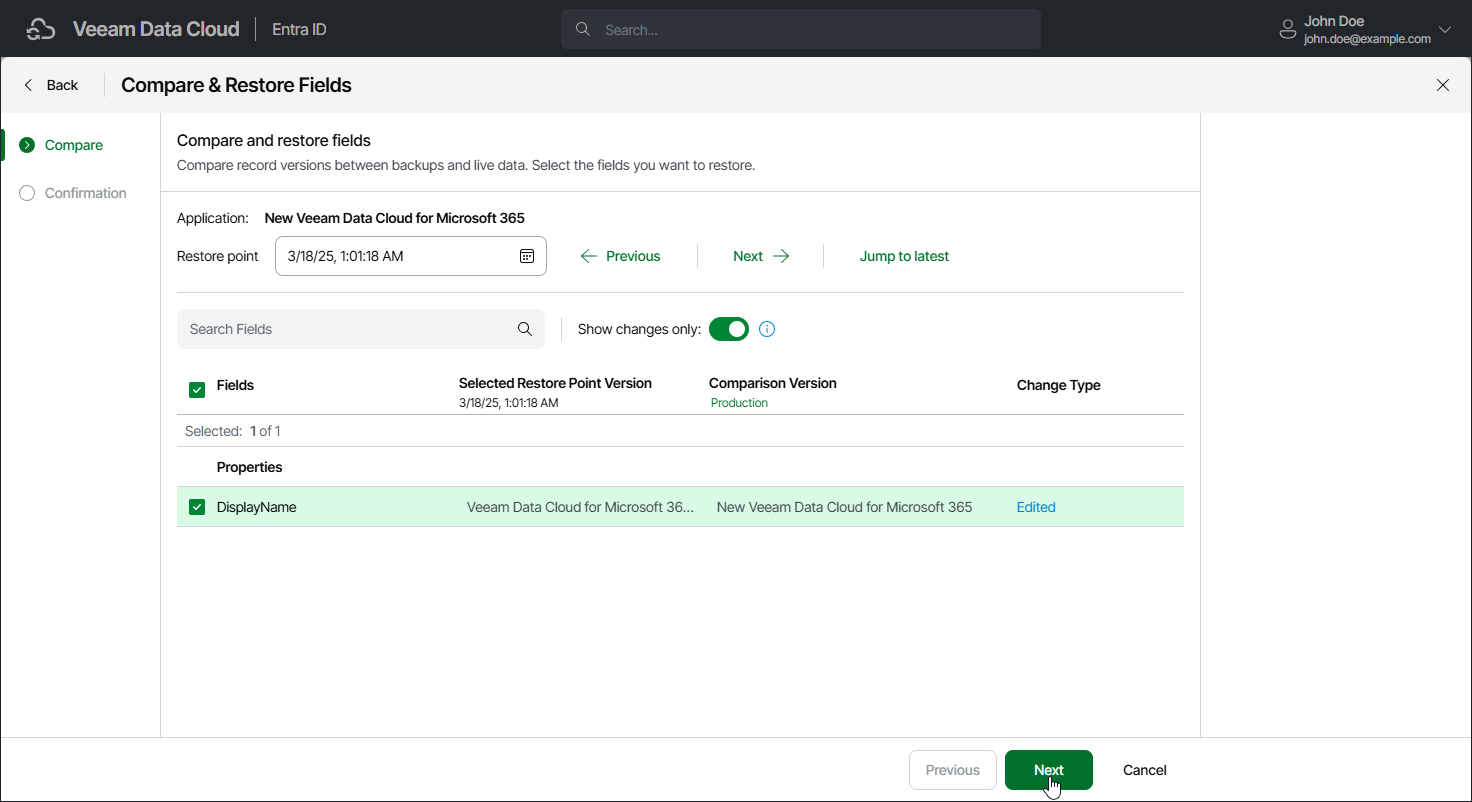This screenshot has width=1472, height=802.
Task: Click the Selected 1 of 1 counter
Action: [x=233, y=431]
